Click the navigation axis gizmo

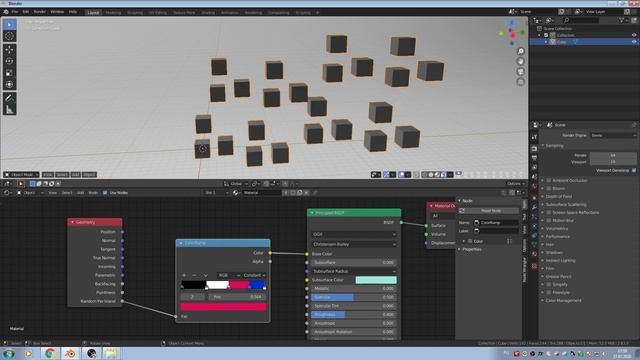point(512,33)
